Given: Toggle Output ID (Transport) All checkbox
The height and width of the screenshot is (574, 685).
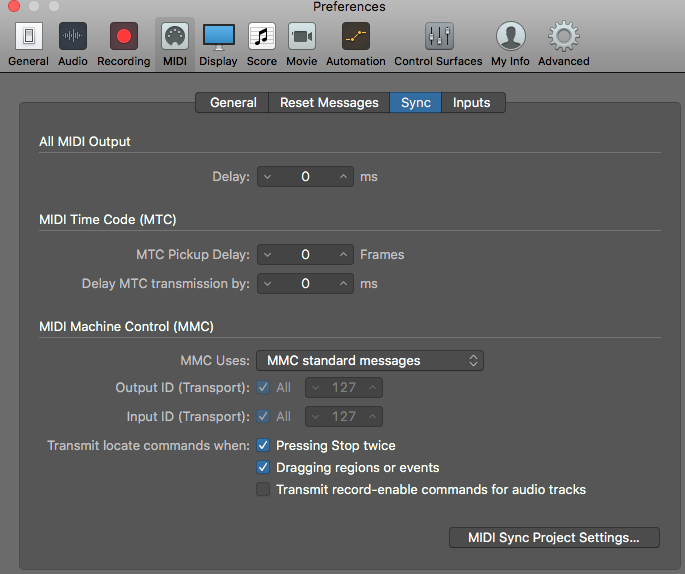Looking at the screenshot, I should [263, 387].
